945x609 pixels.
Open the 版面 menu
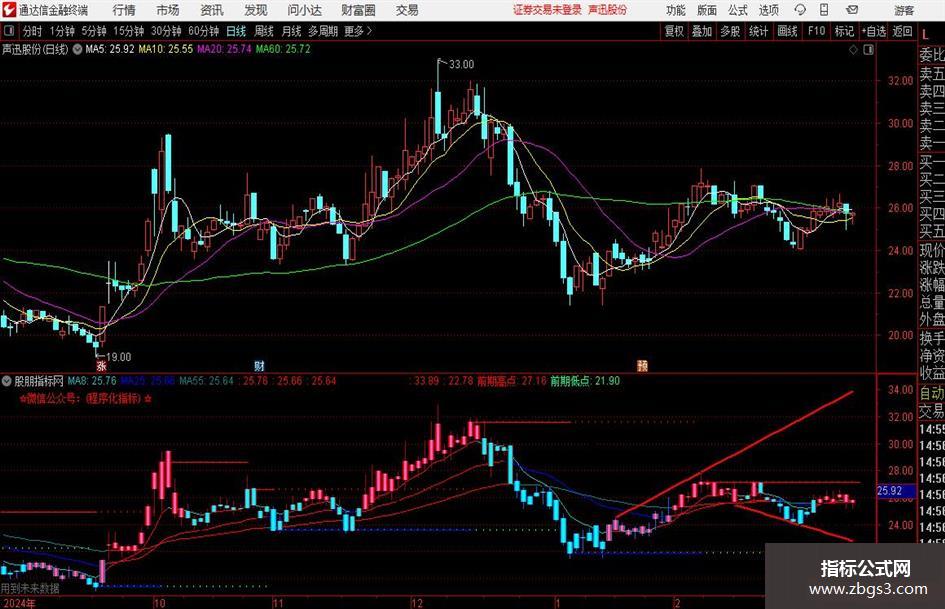707,10
